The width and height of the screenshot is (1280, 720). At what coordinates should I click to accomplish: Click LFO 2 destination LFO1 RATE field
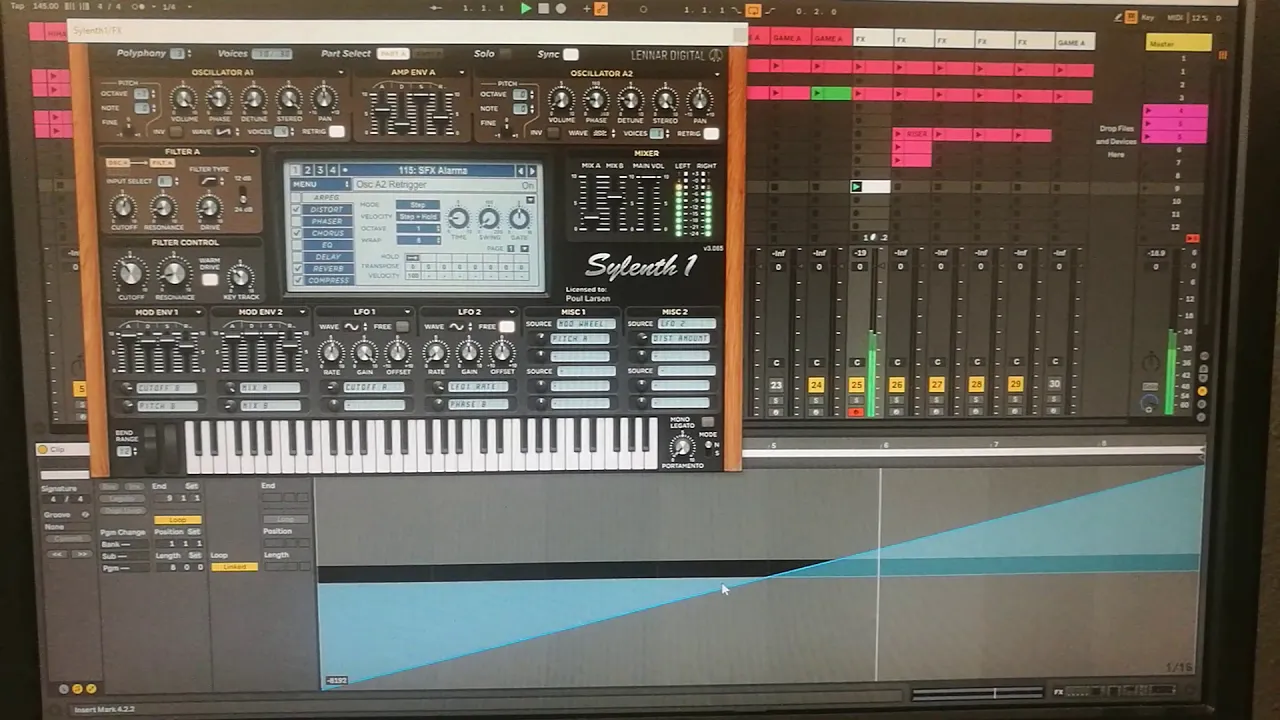478,387
